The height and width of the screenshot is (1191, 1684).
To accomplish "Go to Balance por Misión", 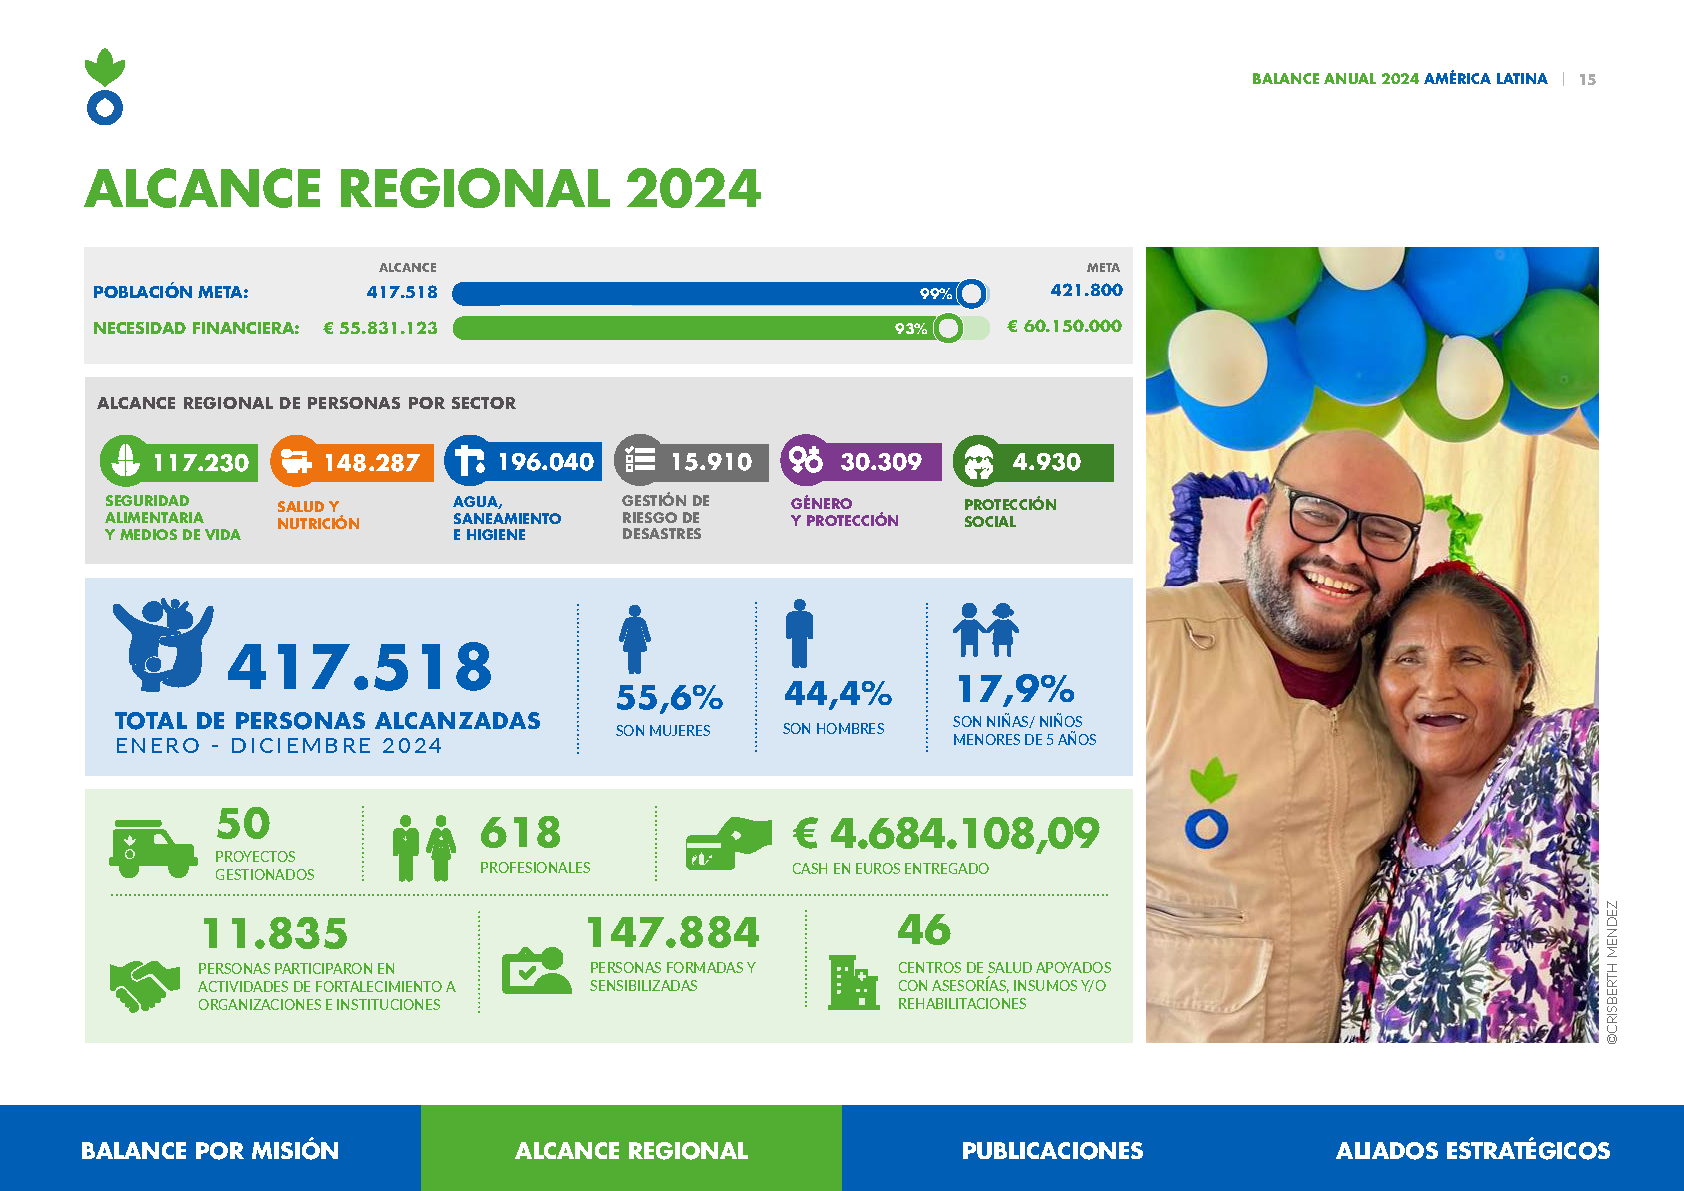I will pos(212,1150).
